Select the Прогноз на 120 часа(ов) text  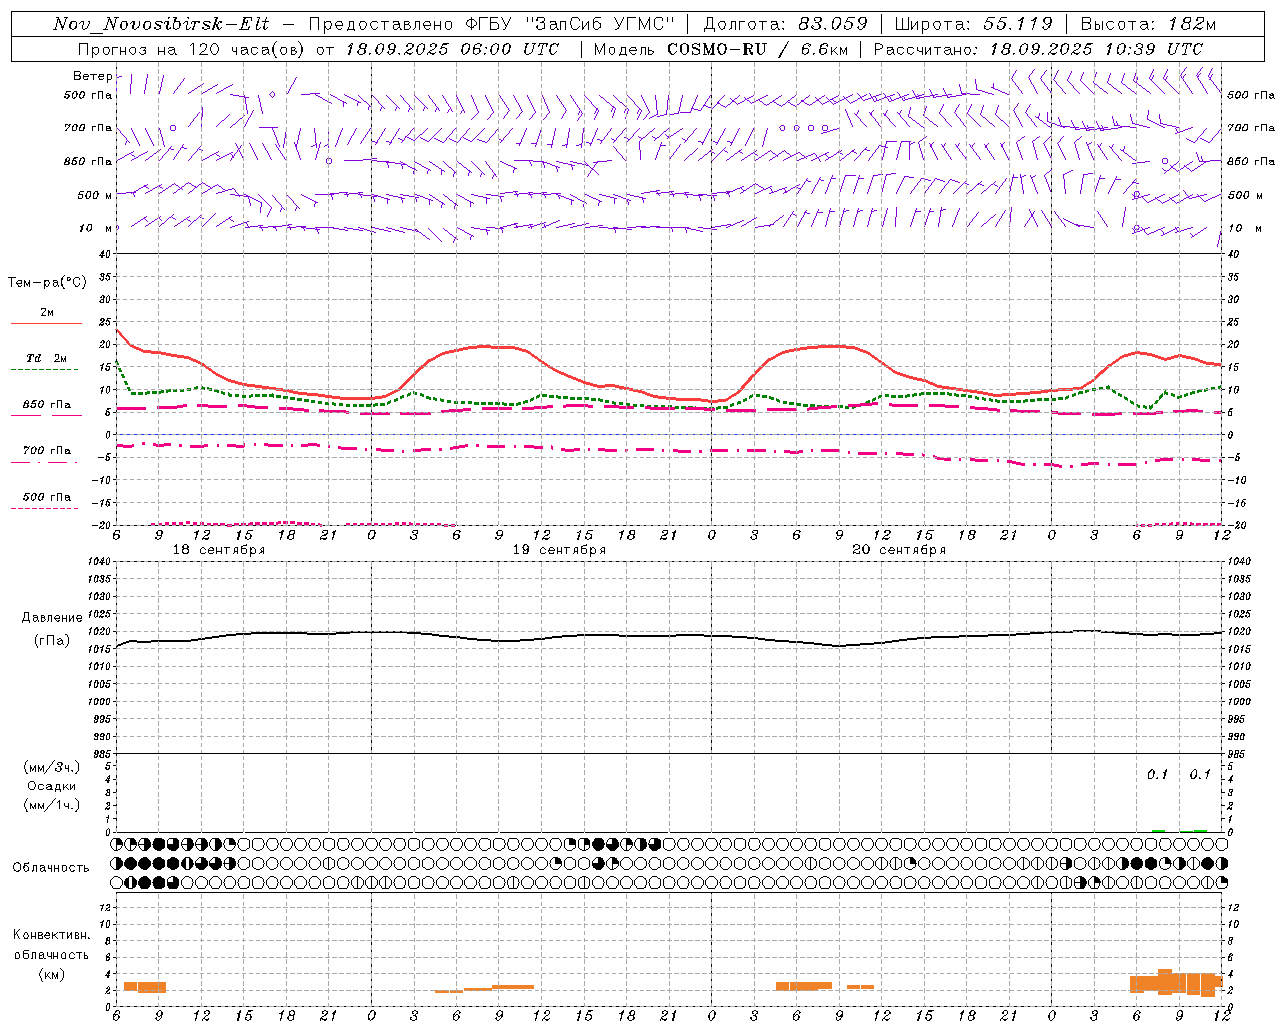[x=190, y=49]
